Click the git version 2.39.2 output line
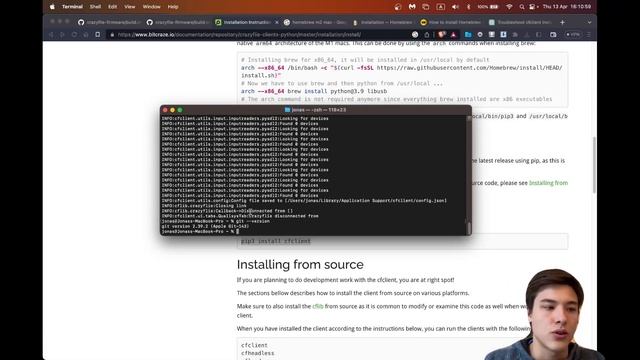The height and width of the screenshot is (360, 640). (205, 226)
